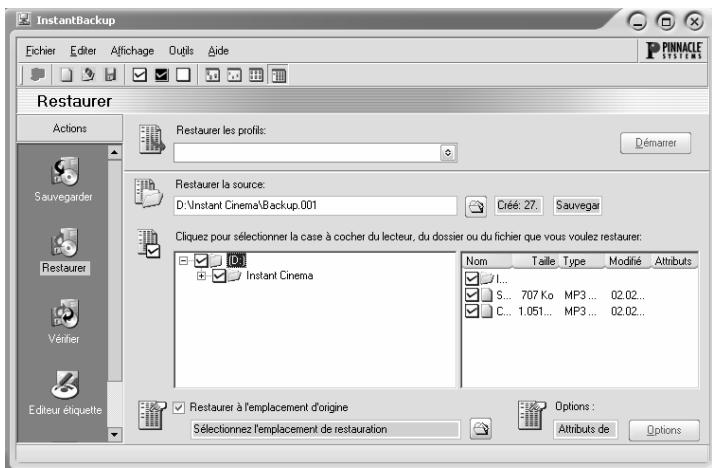The width and height of the screenshot is (712, 468).
Task: Select the Instant Cinema tree item
Action: (280, 276)
